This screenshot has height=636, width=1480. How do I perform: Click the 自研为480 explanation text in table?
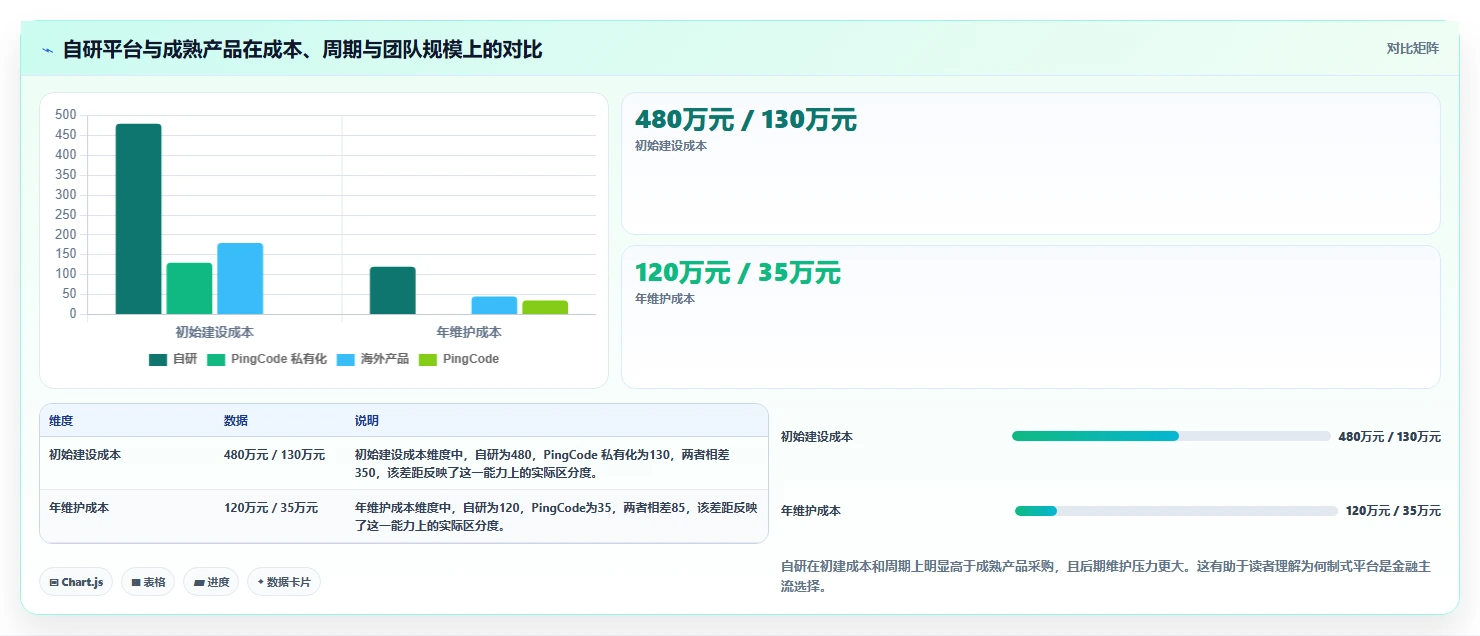pyautogui.click(x=542, y=464)
